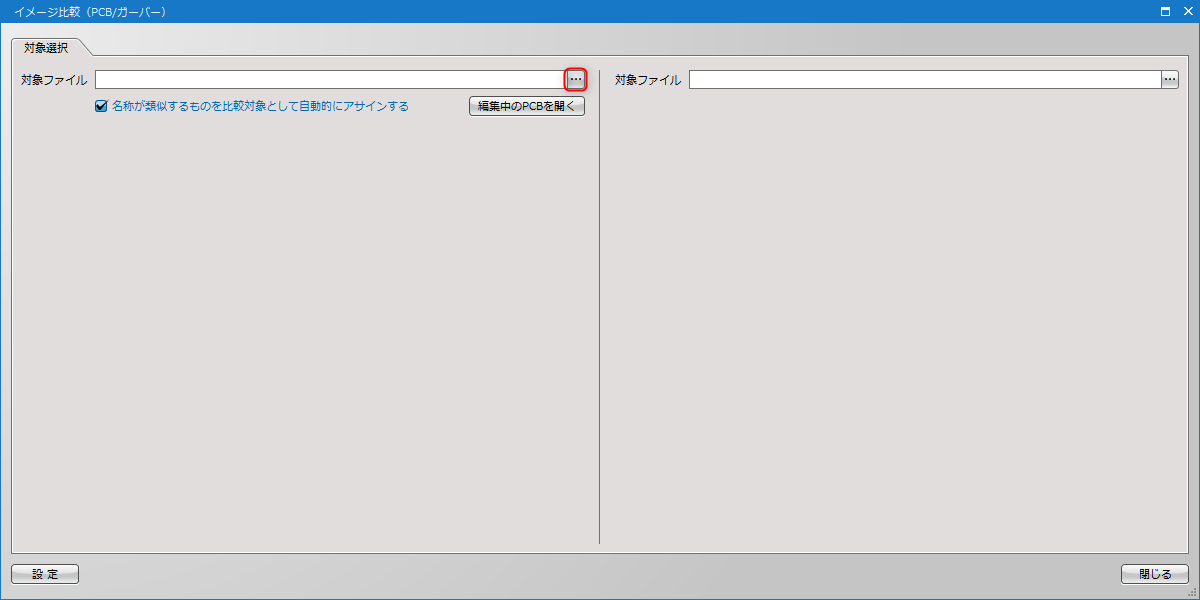Toggle the 名称が類似するもの auto-assign checkbox

coord(101,106)
